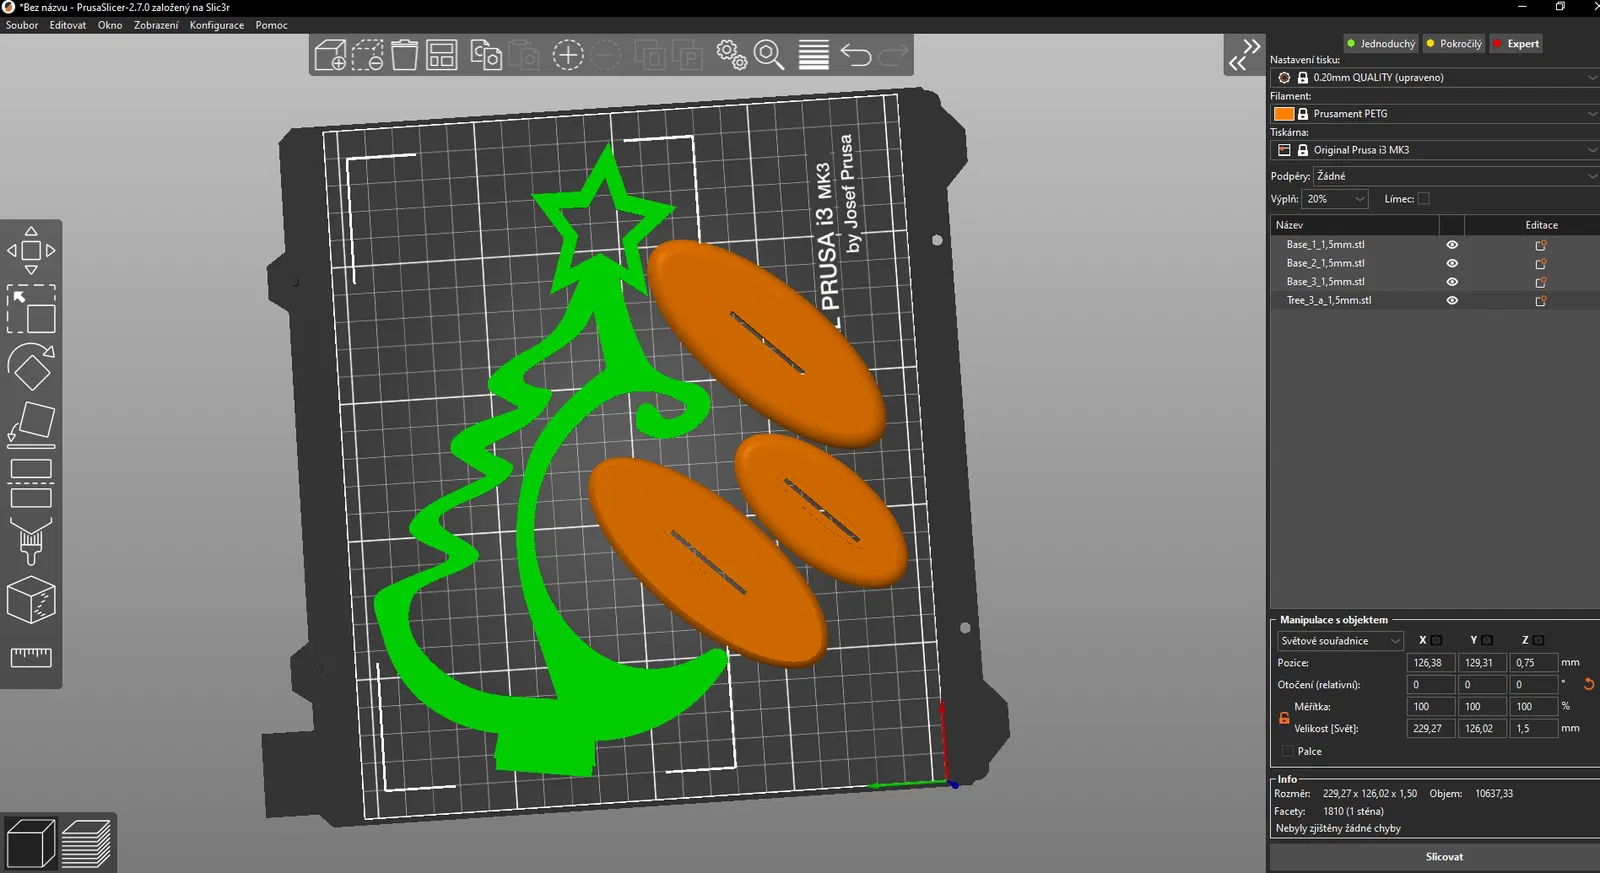The height and width of the screenshot is (873, 1600).
Task: Open the Konfigurace menu
Action: (x=217, y=25)
